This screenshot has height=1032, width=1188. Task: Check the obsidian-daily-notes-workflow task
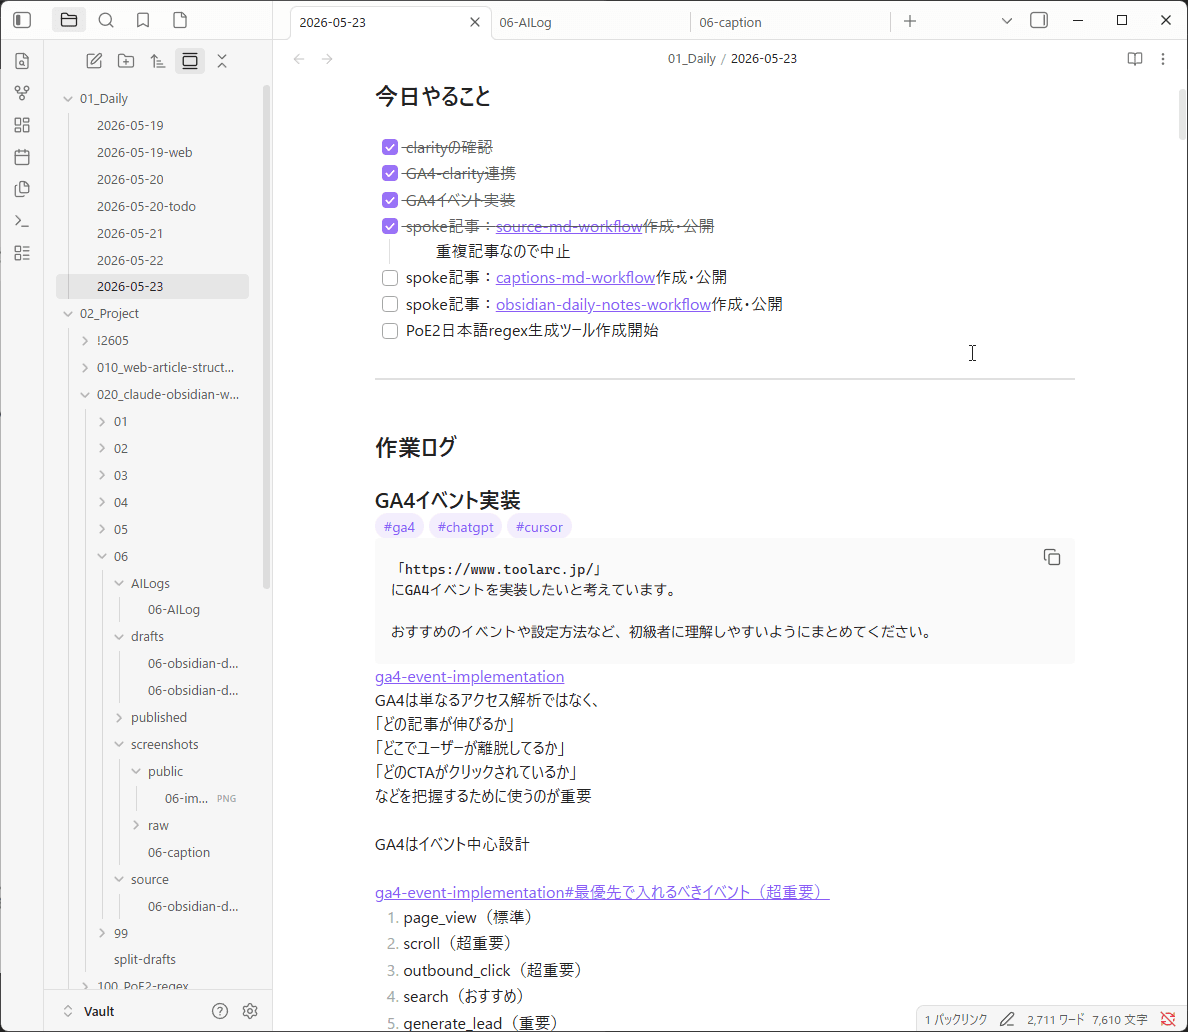[x=389, y=305]
